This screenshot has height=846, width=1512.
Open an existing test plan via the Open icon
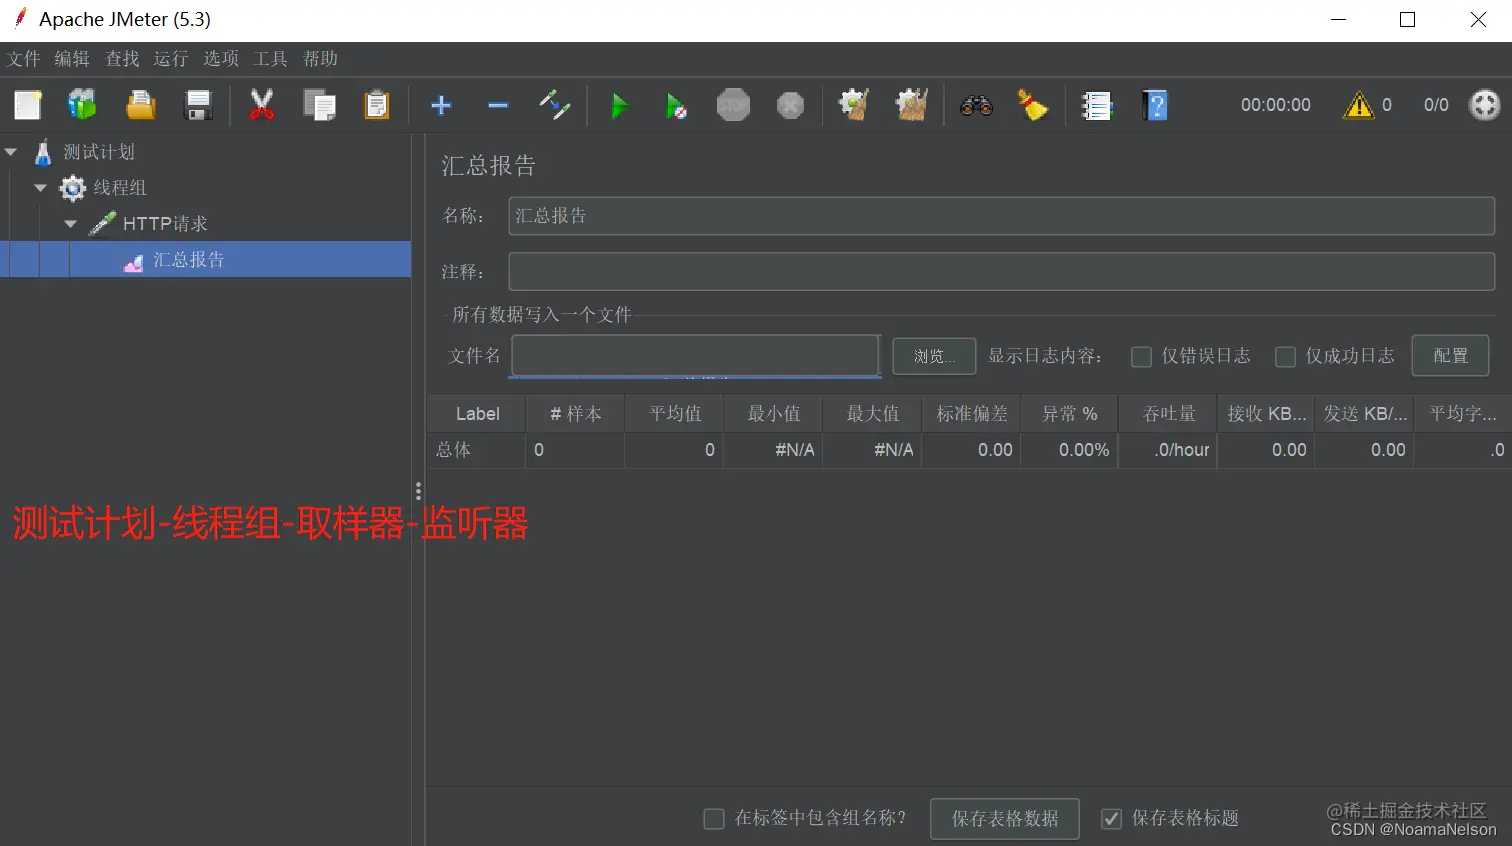pyautogui.click(x=140, y=104)
